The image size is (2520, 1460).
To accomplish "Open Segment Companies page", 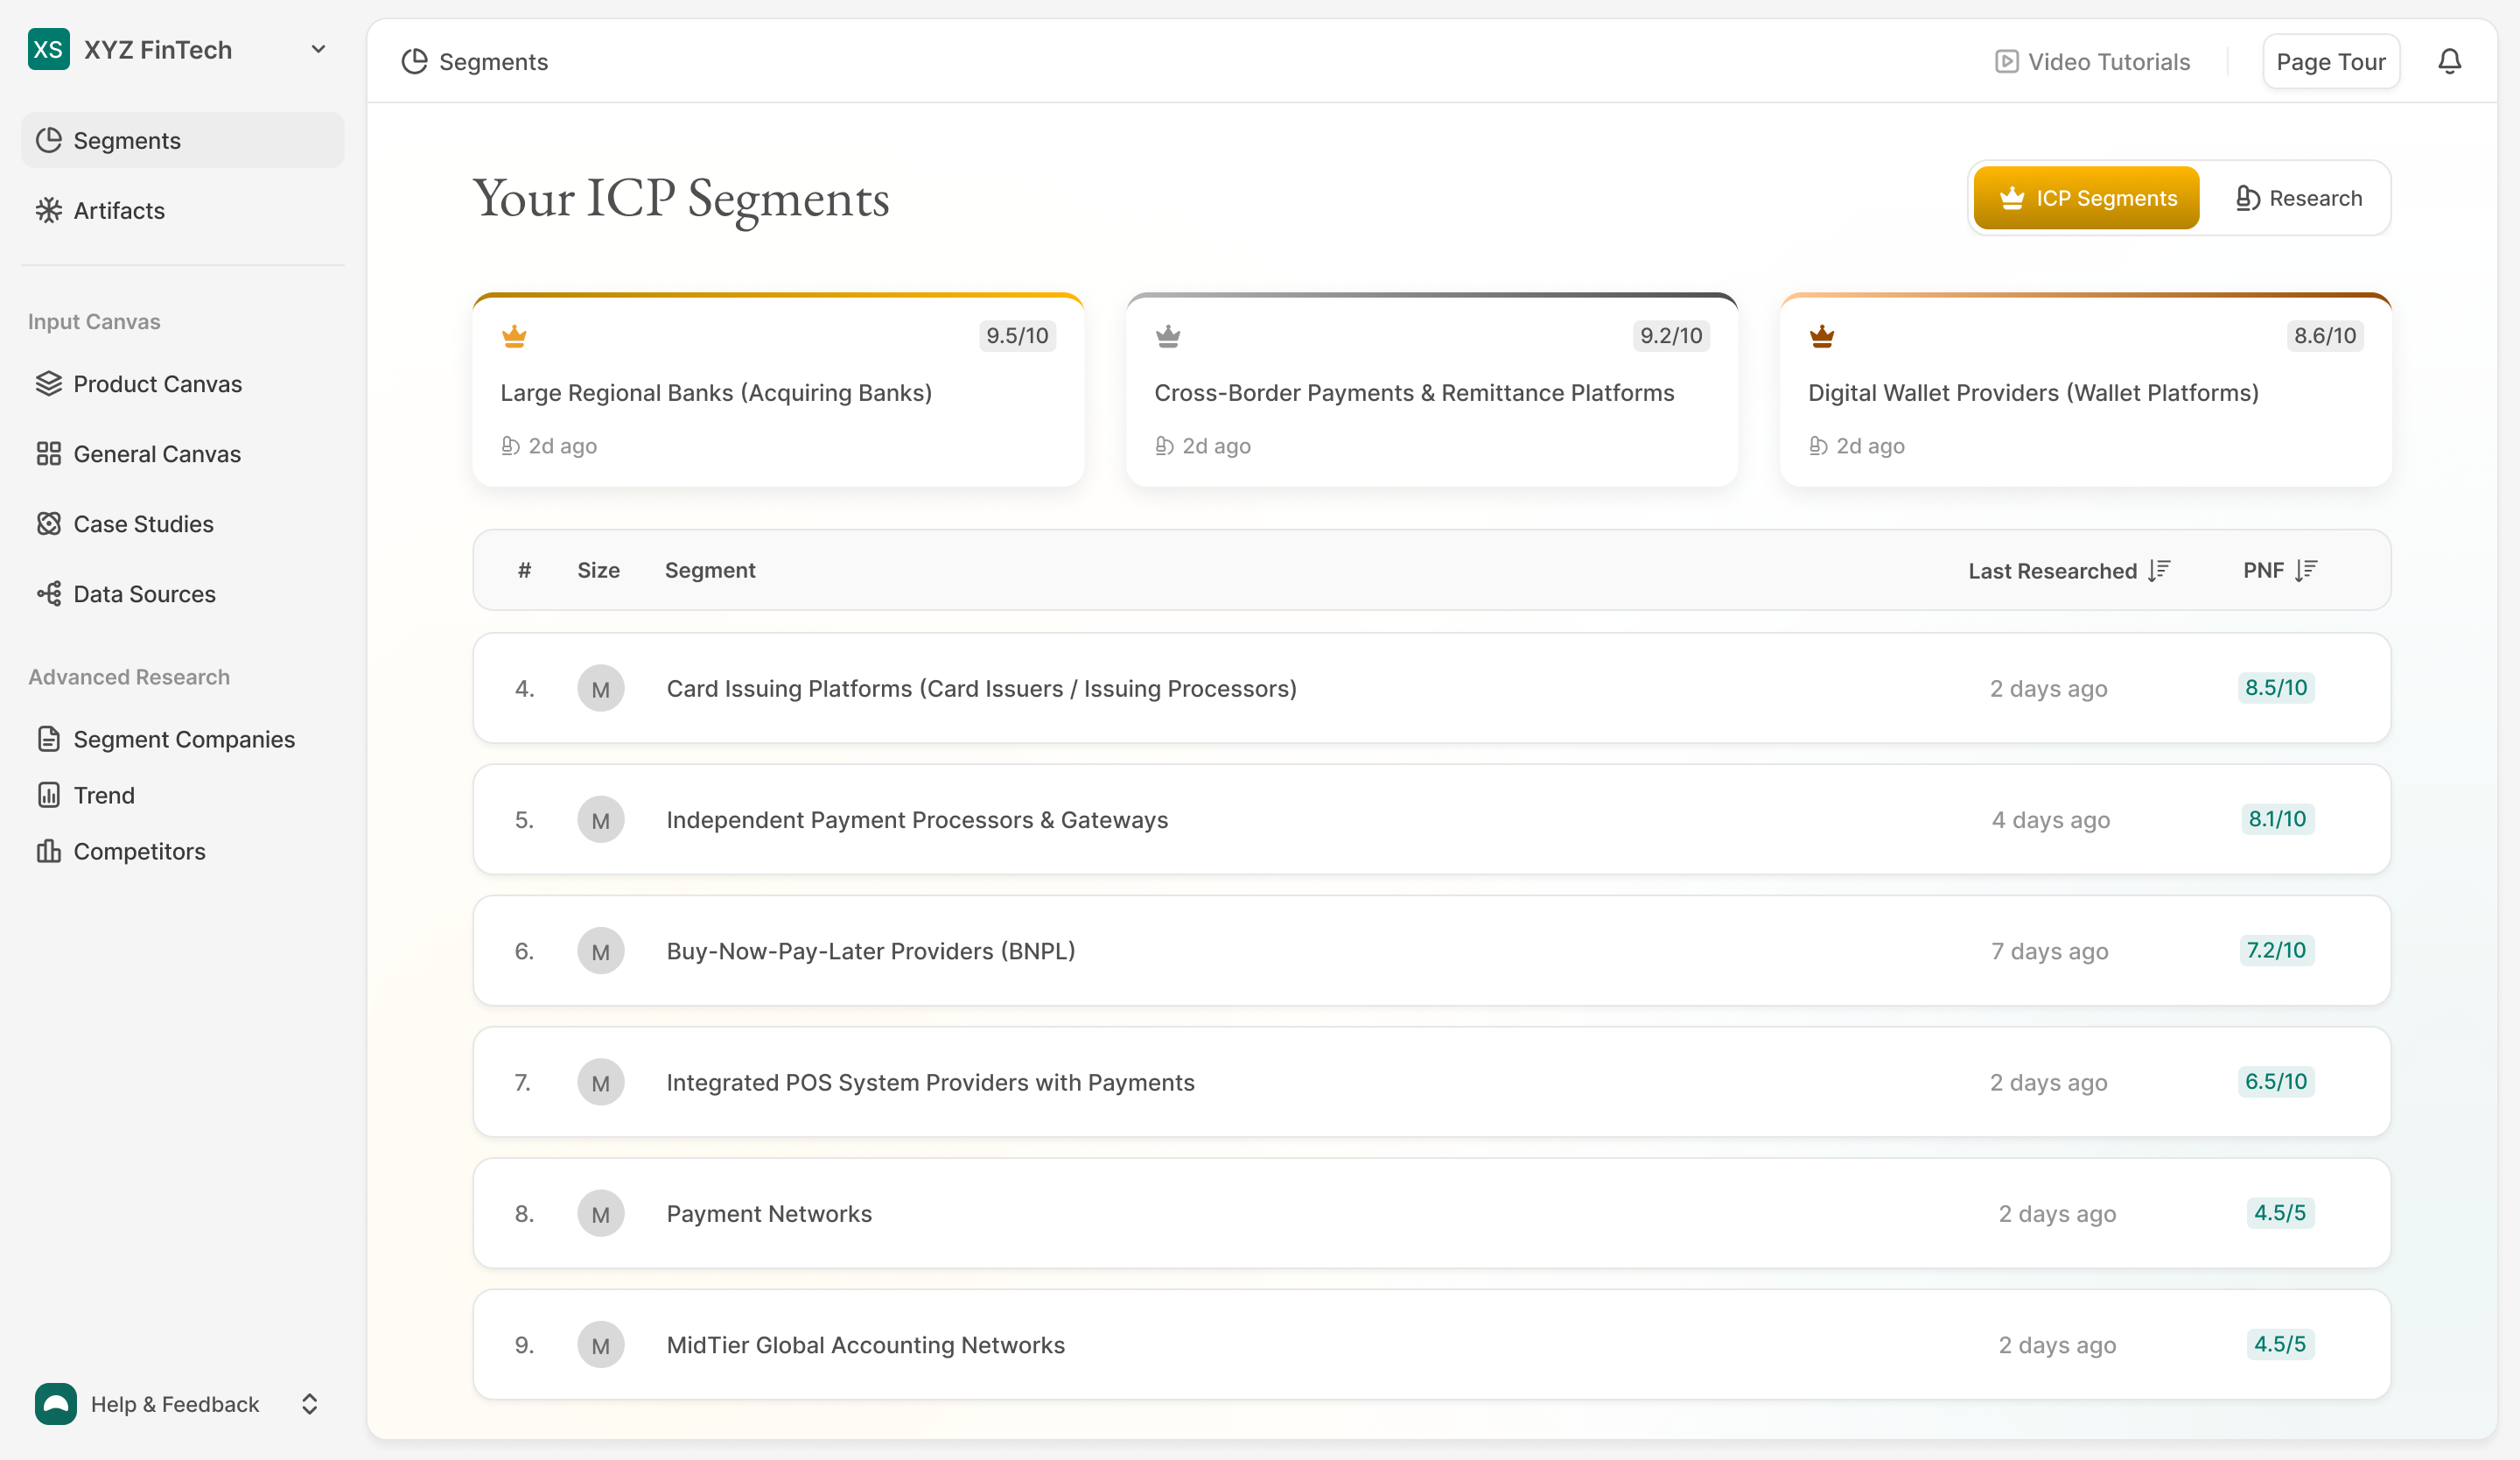I will (183, 739).
